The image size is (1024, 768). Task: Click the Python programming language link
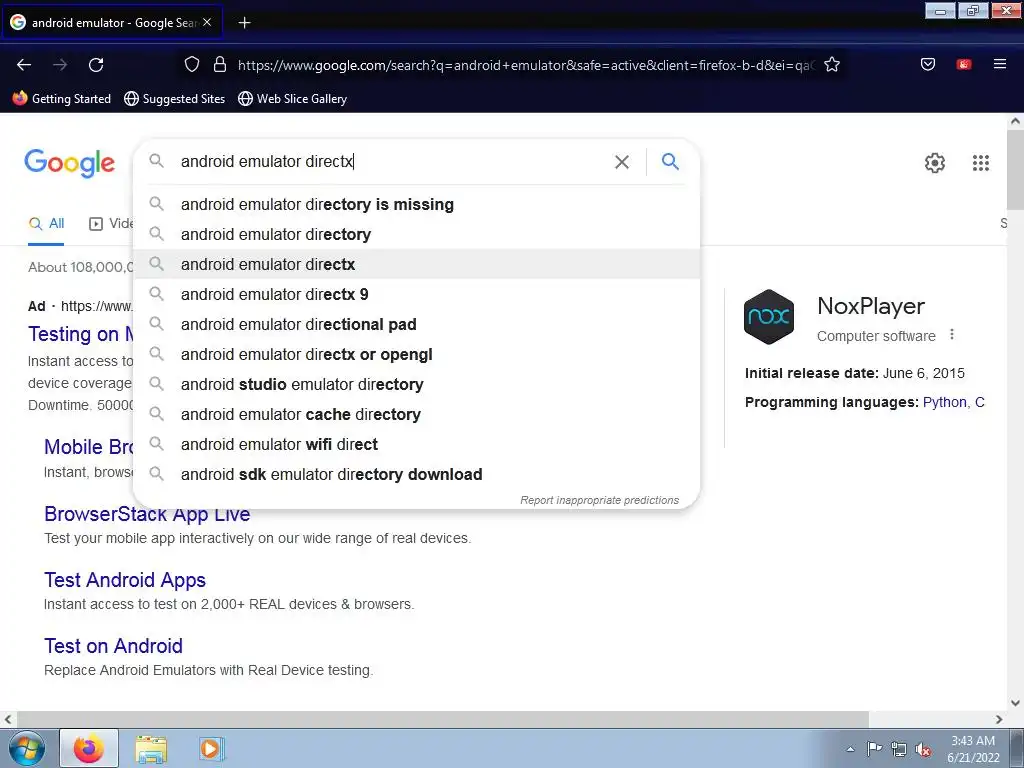[x=944, y=402]
